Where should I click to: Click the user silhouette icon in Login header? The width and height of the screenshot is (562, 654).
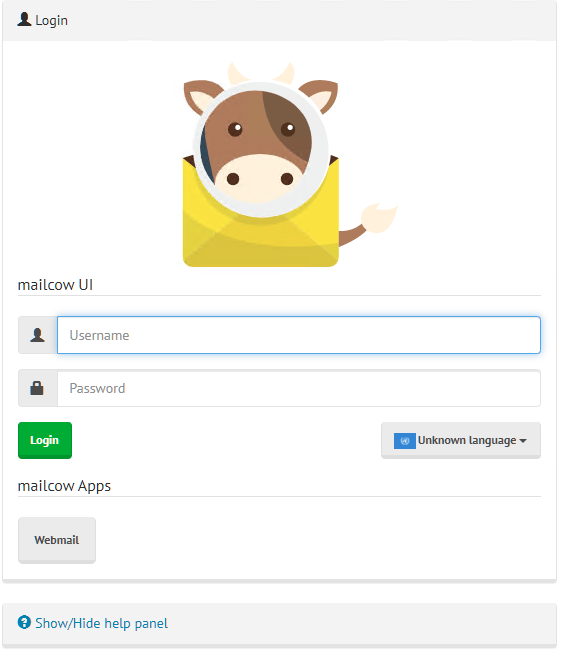click(x=24, y=19)
